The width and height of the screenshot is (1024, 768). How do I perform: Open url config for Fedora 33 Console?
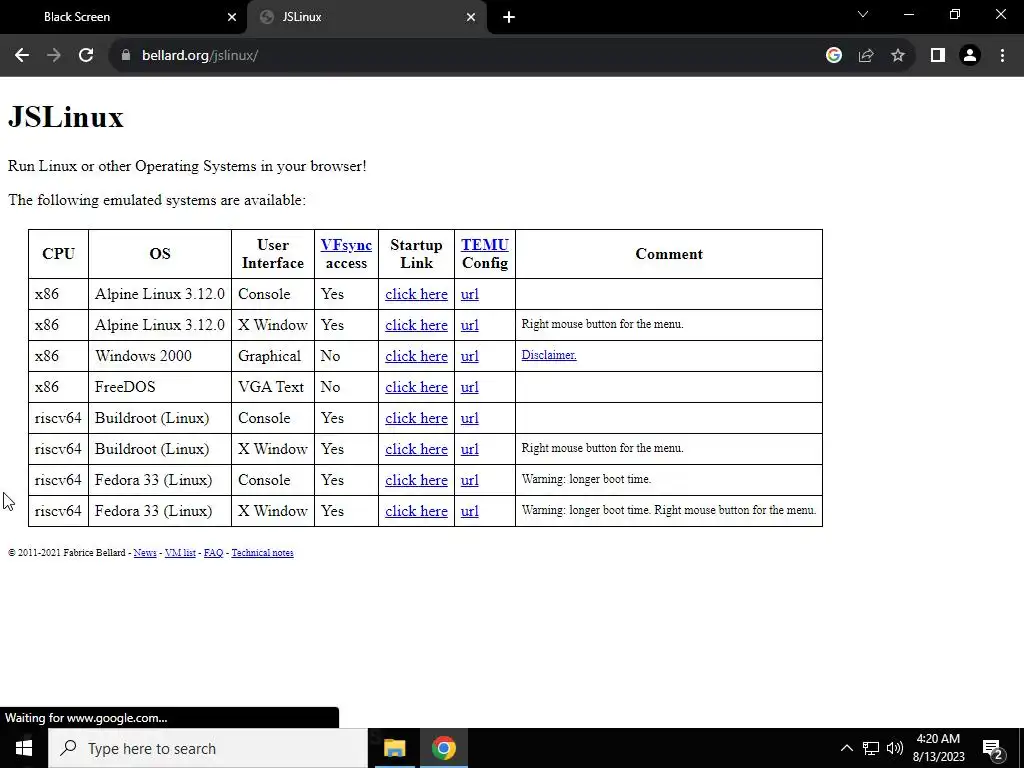click(470, 481)
